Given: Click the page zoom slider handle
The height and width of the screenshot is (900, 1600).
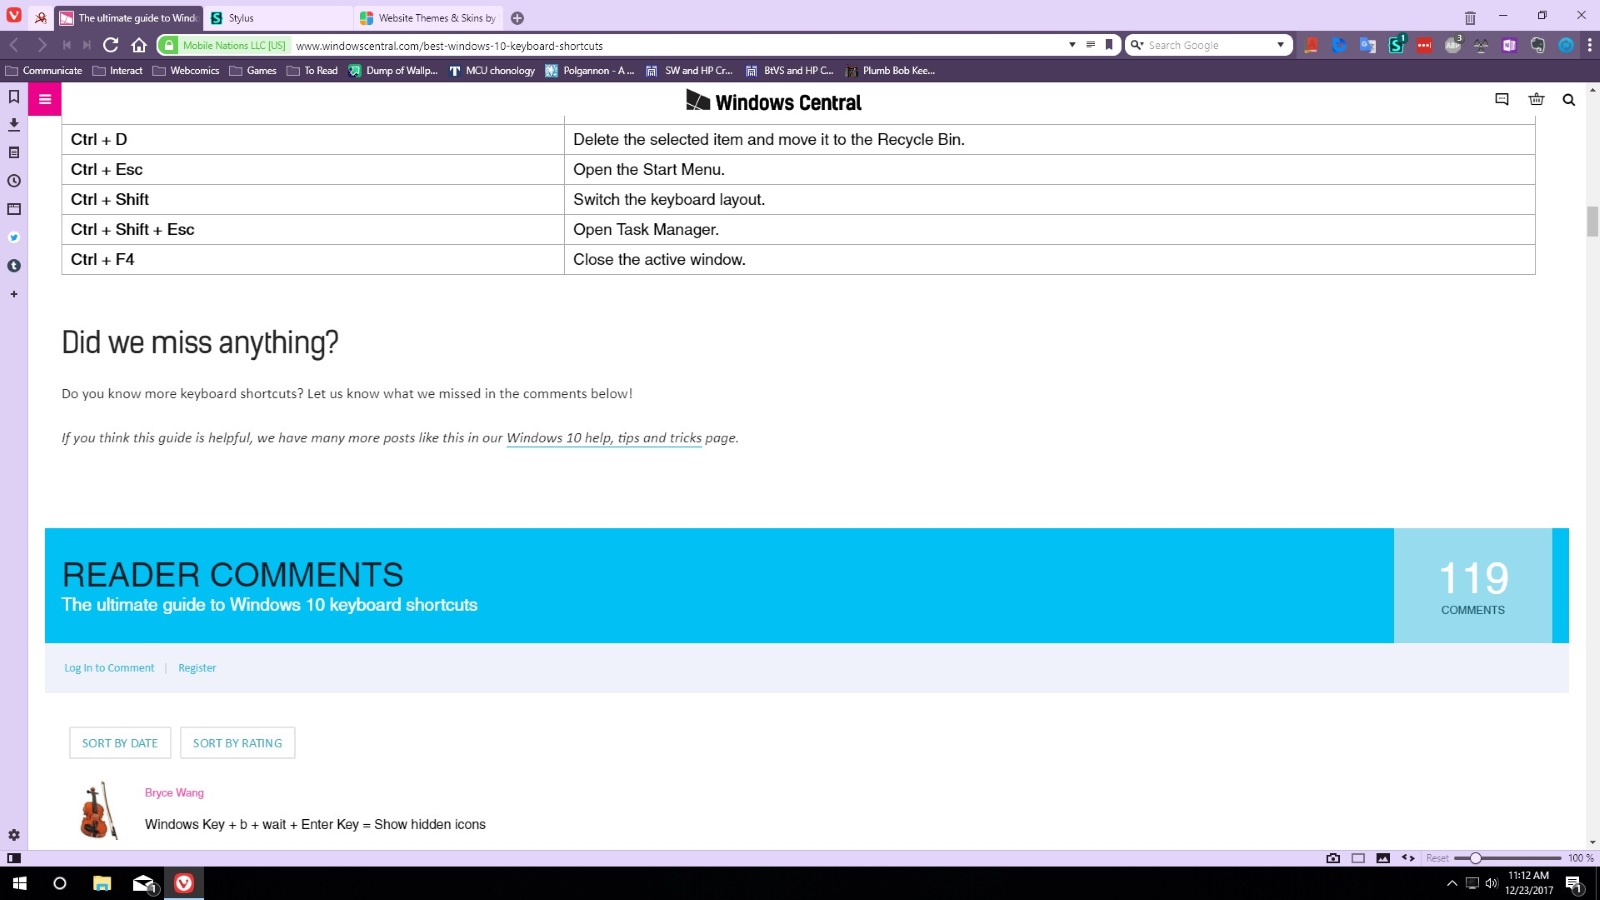Looking at the screenshot, I should (1475, 858).
